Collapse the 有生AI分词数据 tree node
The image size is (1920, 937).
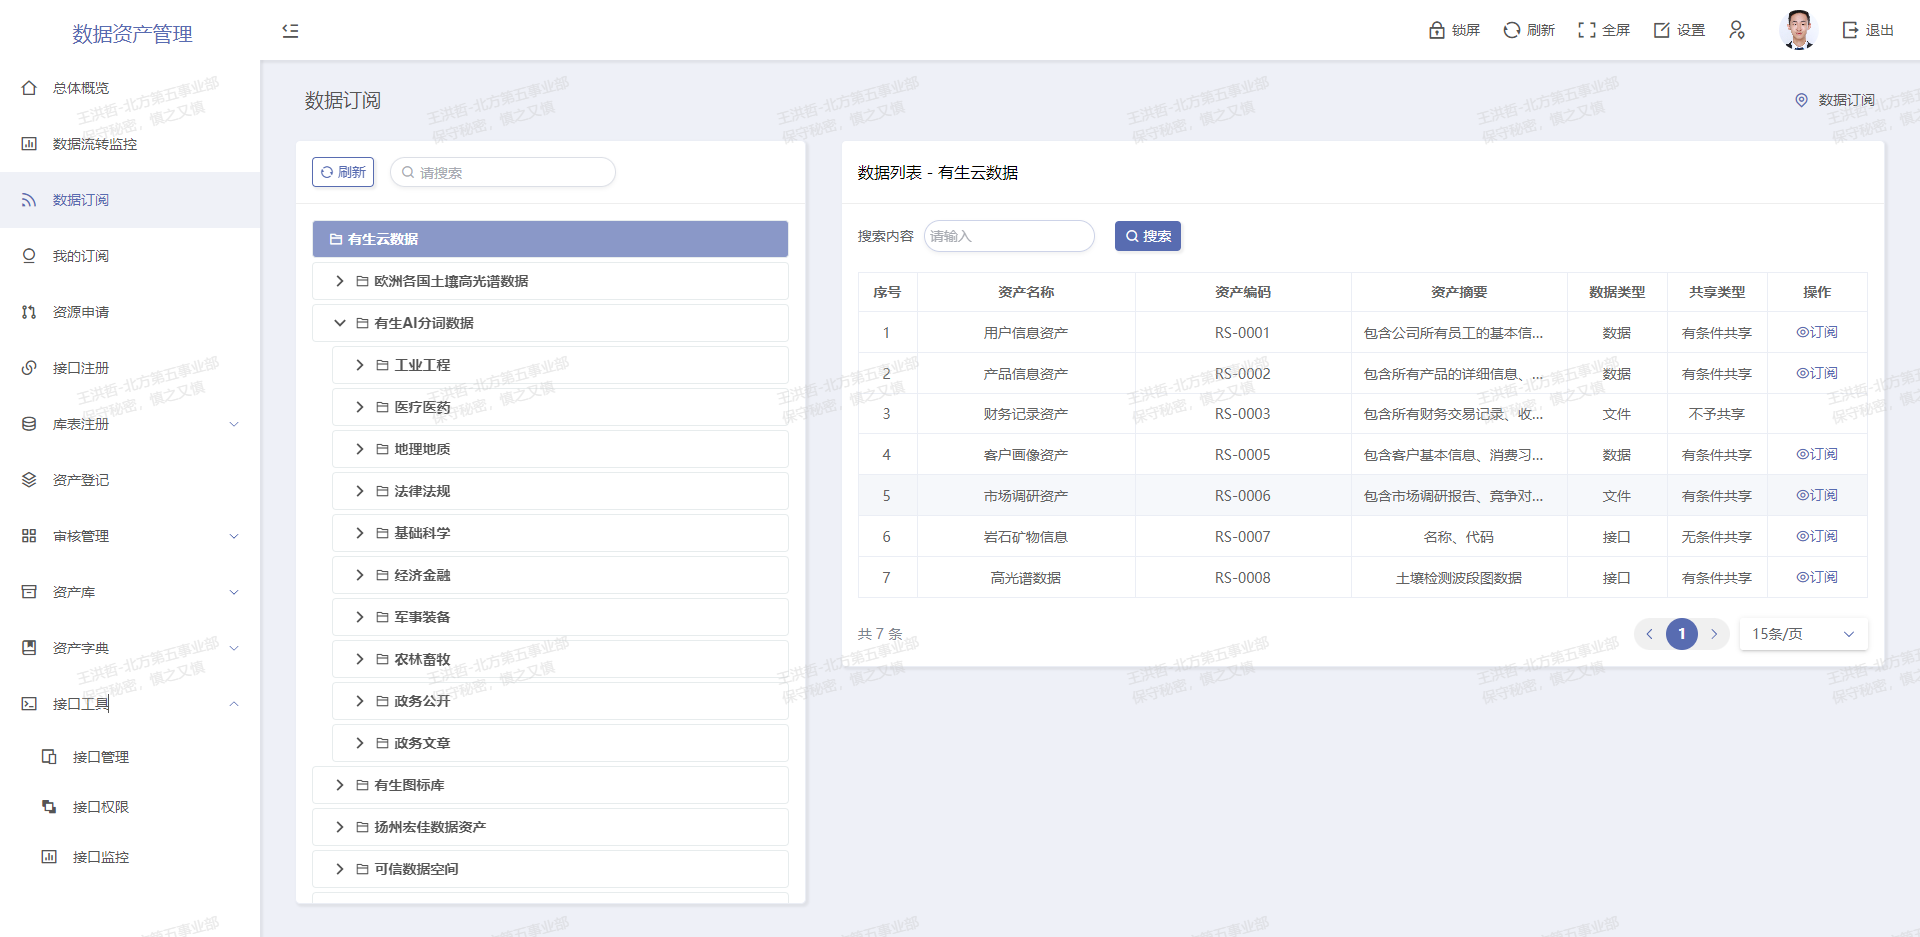tap(340, 323)
